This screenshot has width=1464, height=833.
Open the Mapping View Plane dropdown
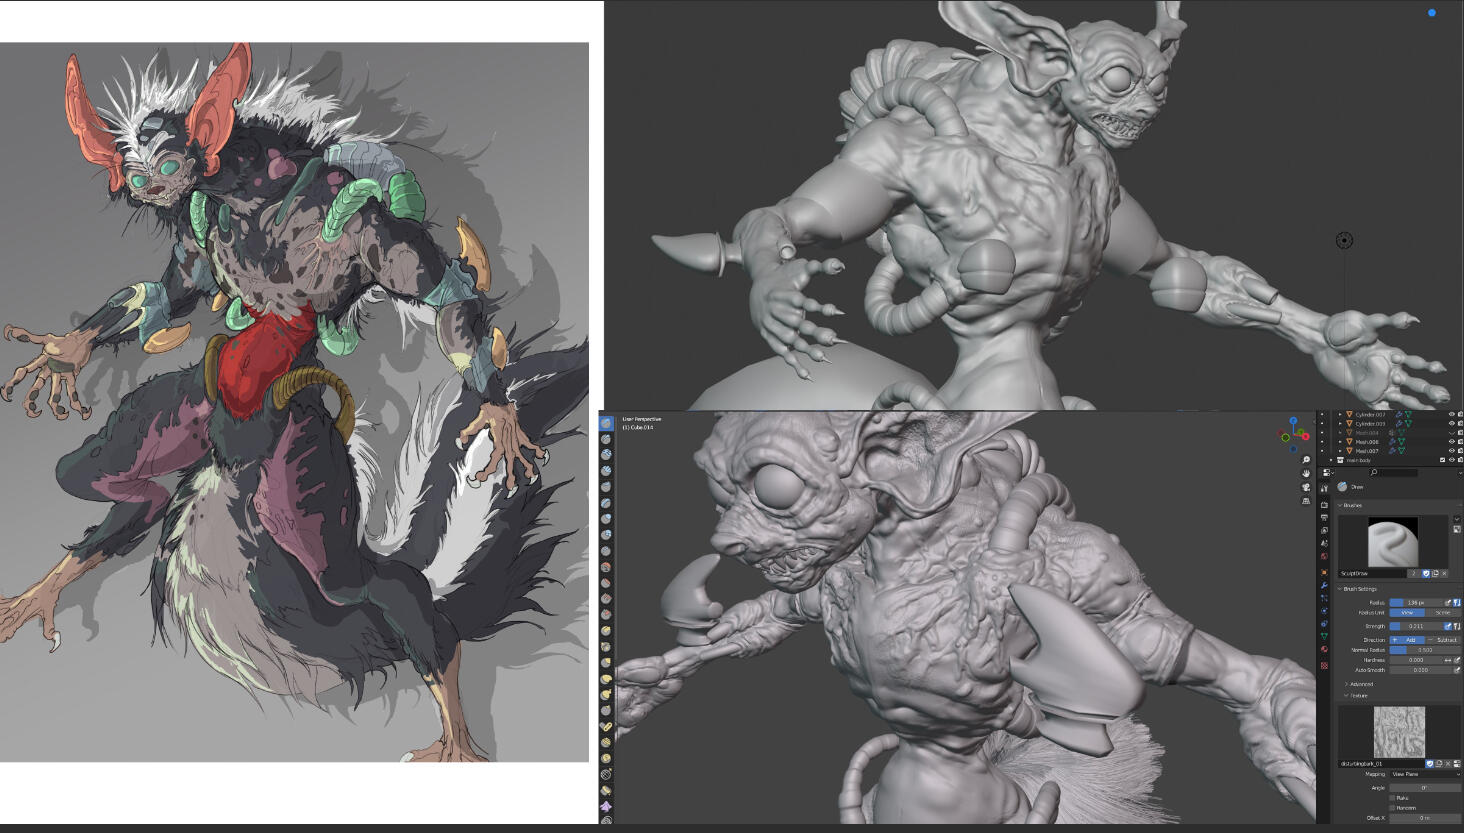click(x=1425, y=774)
